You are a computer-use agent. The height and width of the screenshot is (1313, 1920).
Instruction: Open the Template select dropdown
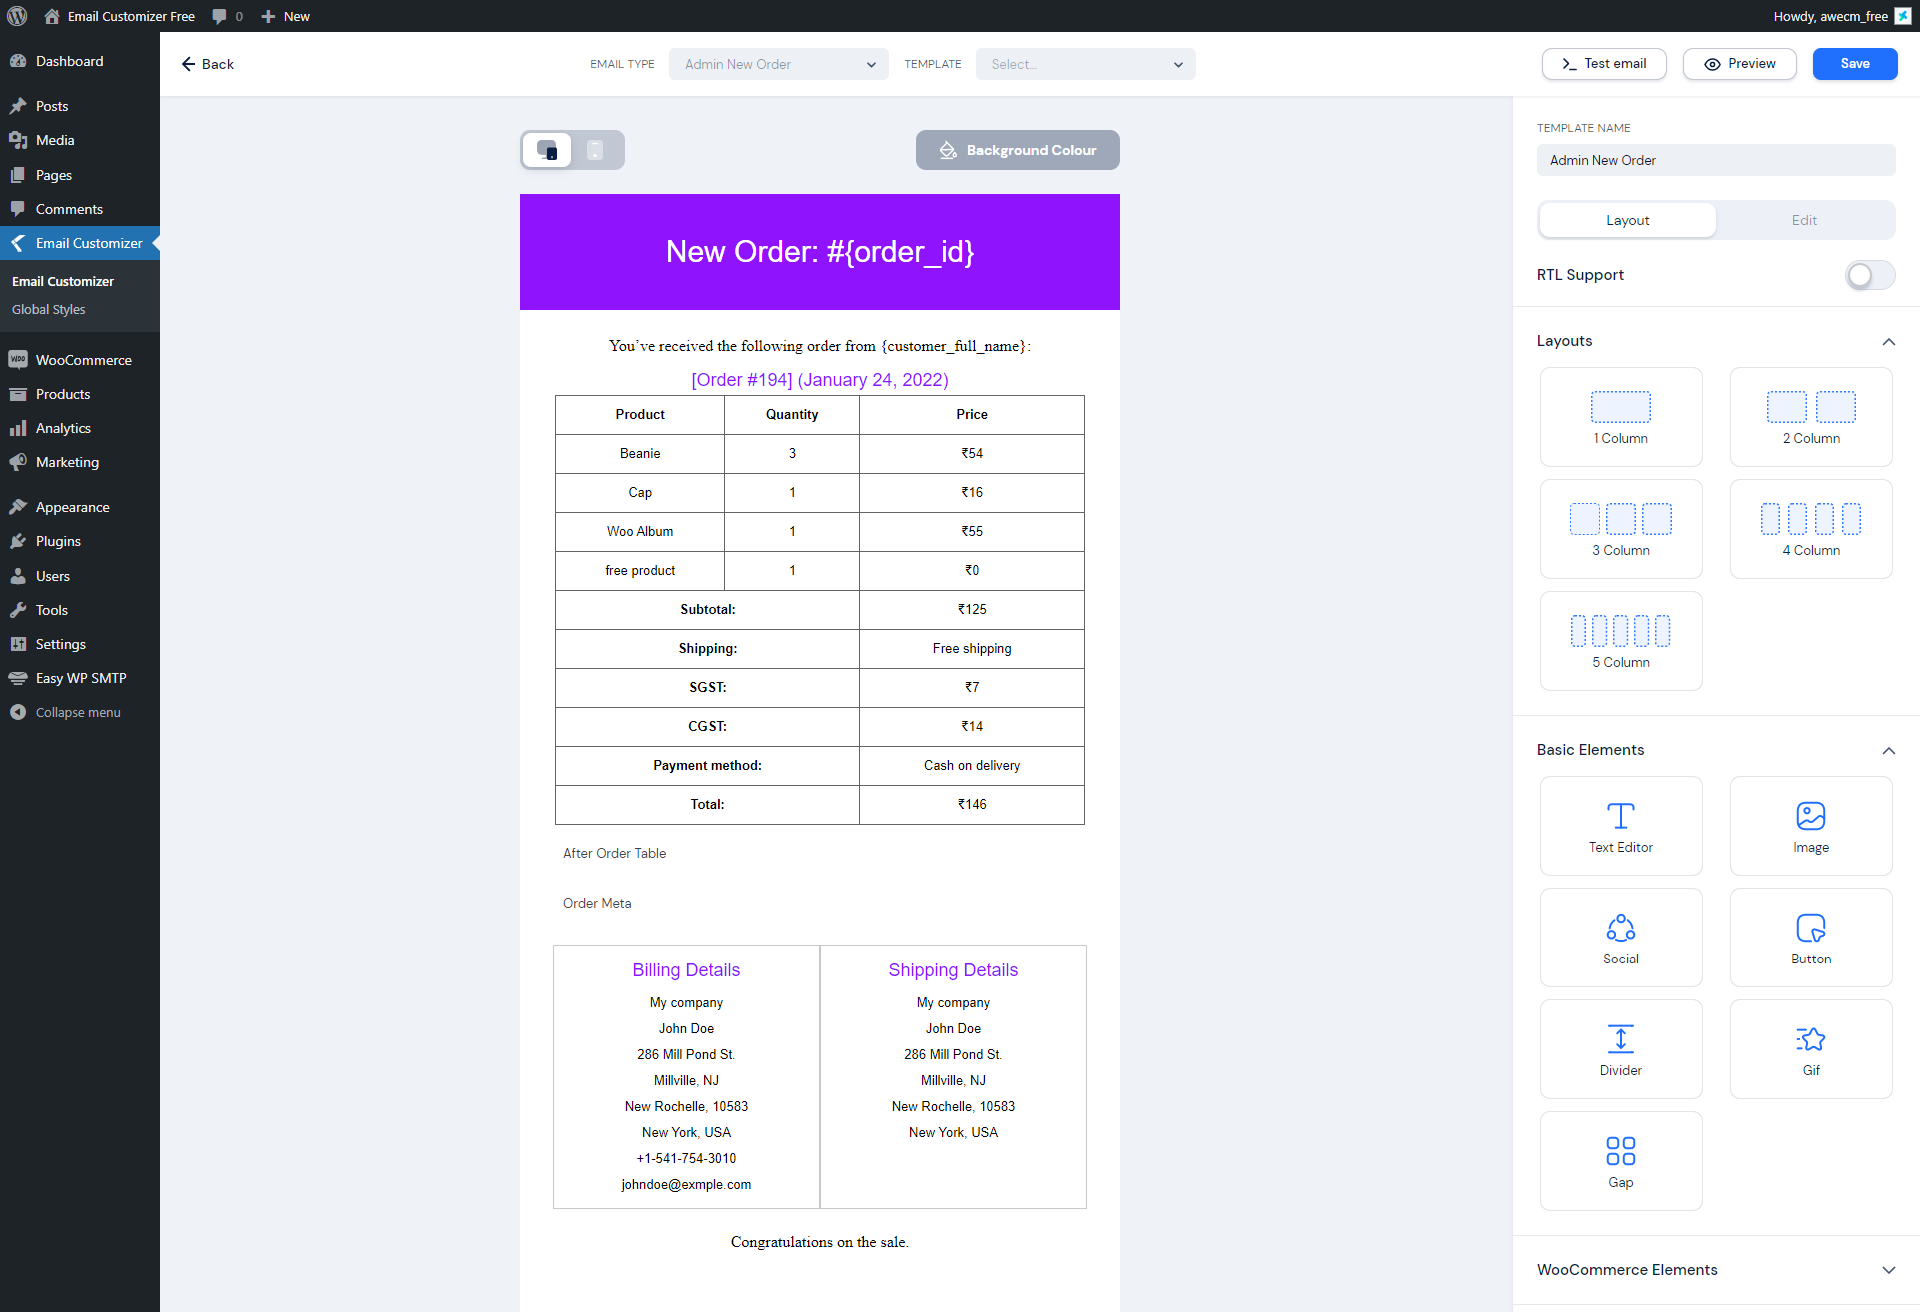(x=1085, y=64)
